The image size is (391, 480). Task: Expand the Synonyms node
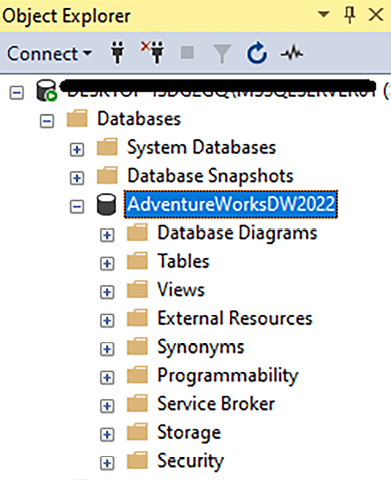(x=107, y=349)
